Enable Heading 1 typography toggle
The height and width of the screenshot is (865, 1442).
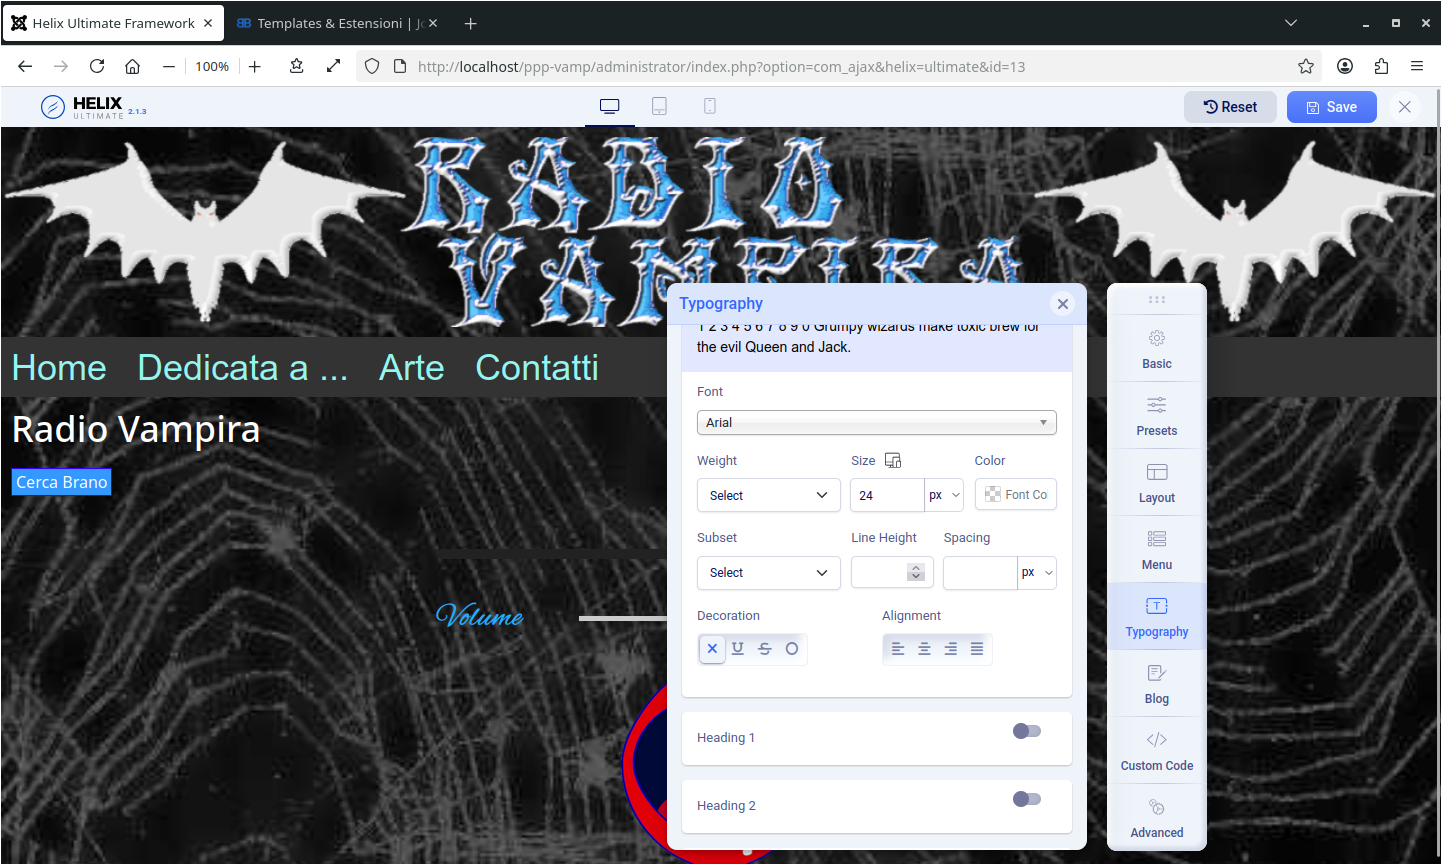[1027, 731]
